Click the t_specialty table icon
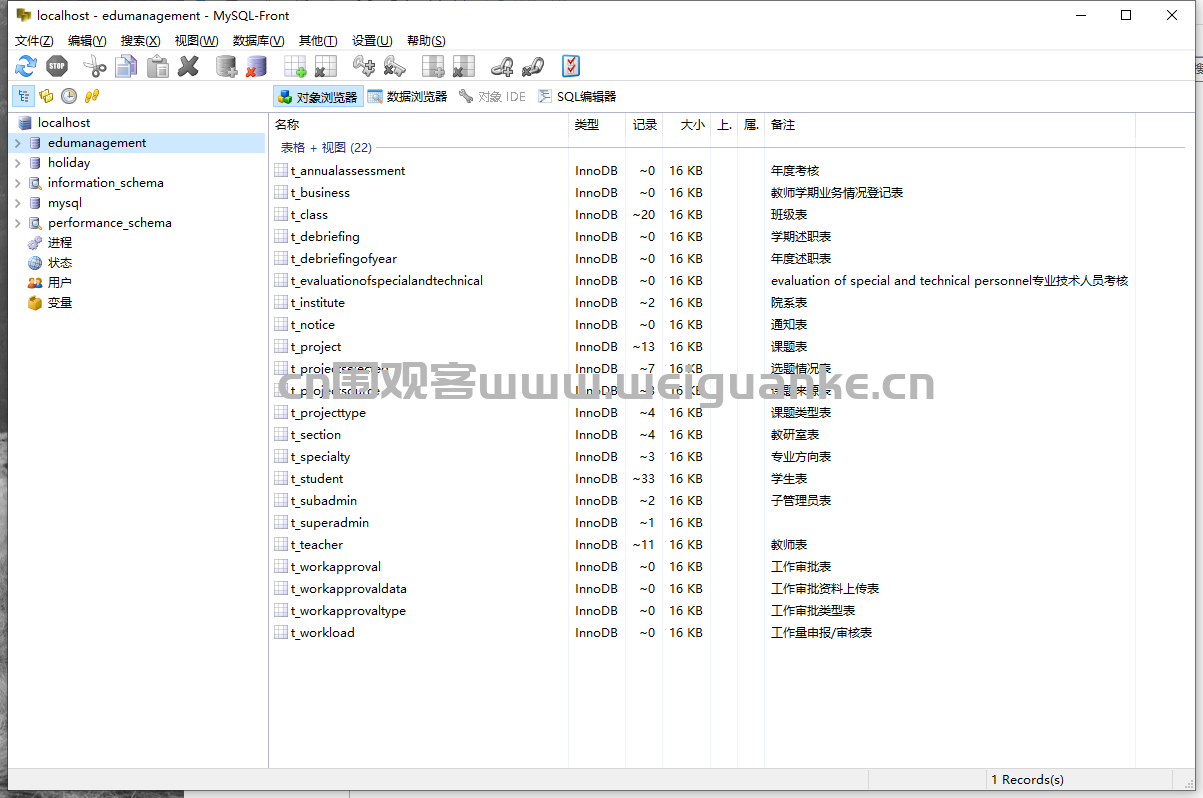The height and width of the screenshot is (798, 1203). (x=281, y=457)
